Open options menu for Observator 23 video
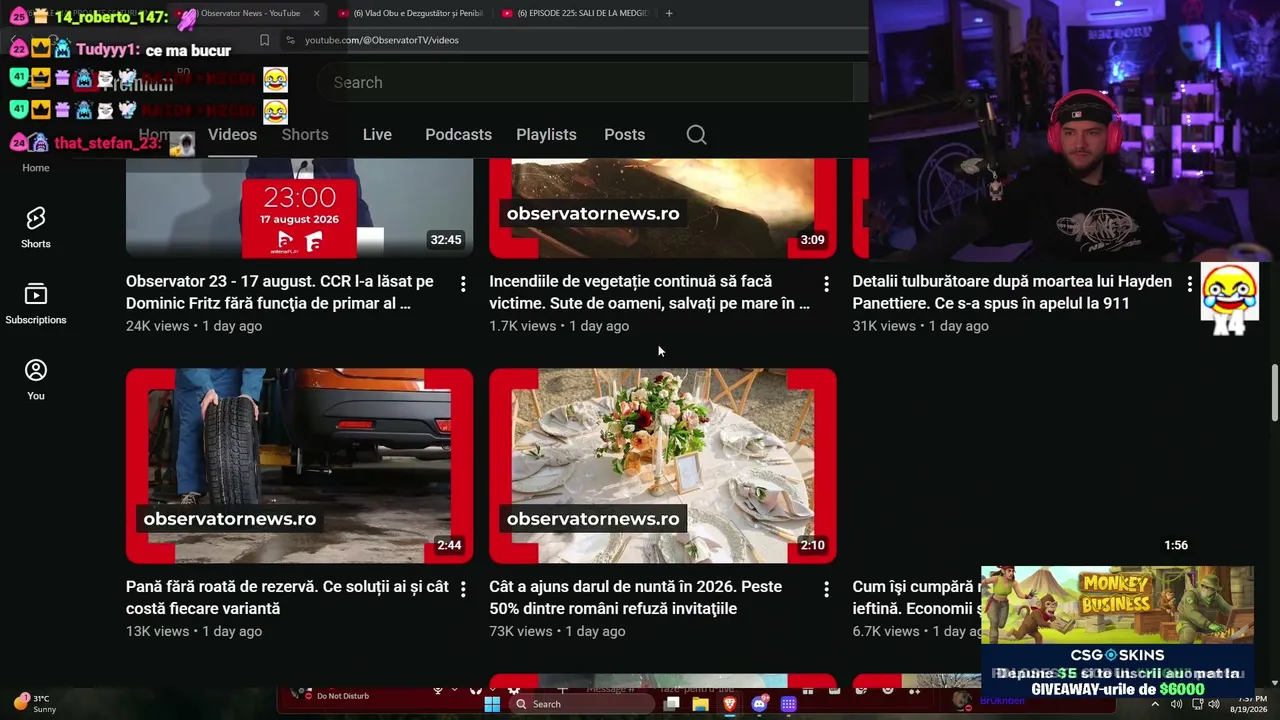The image size is (1280, 720). pyautogui.click(x=463, y=284)
